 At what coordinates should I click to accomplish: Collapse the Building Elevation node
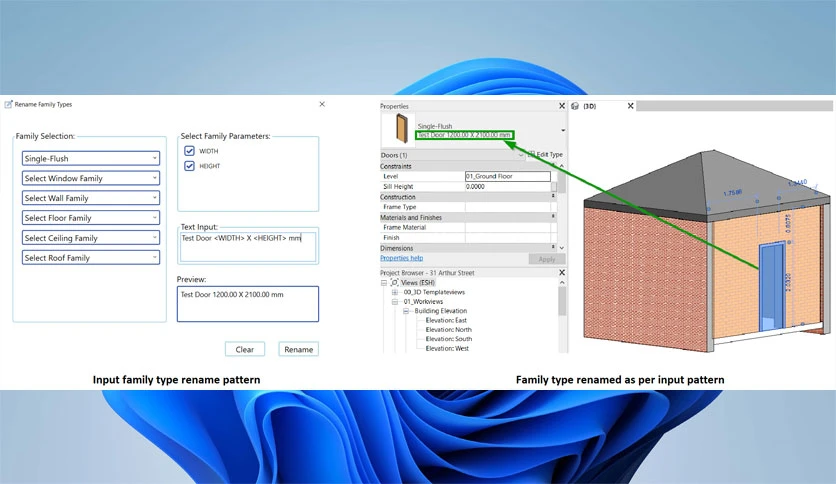pos(406,311)
